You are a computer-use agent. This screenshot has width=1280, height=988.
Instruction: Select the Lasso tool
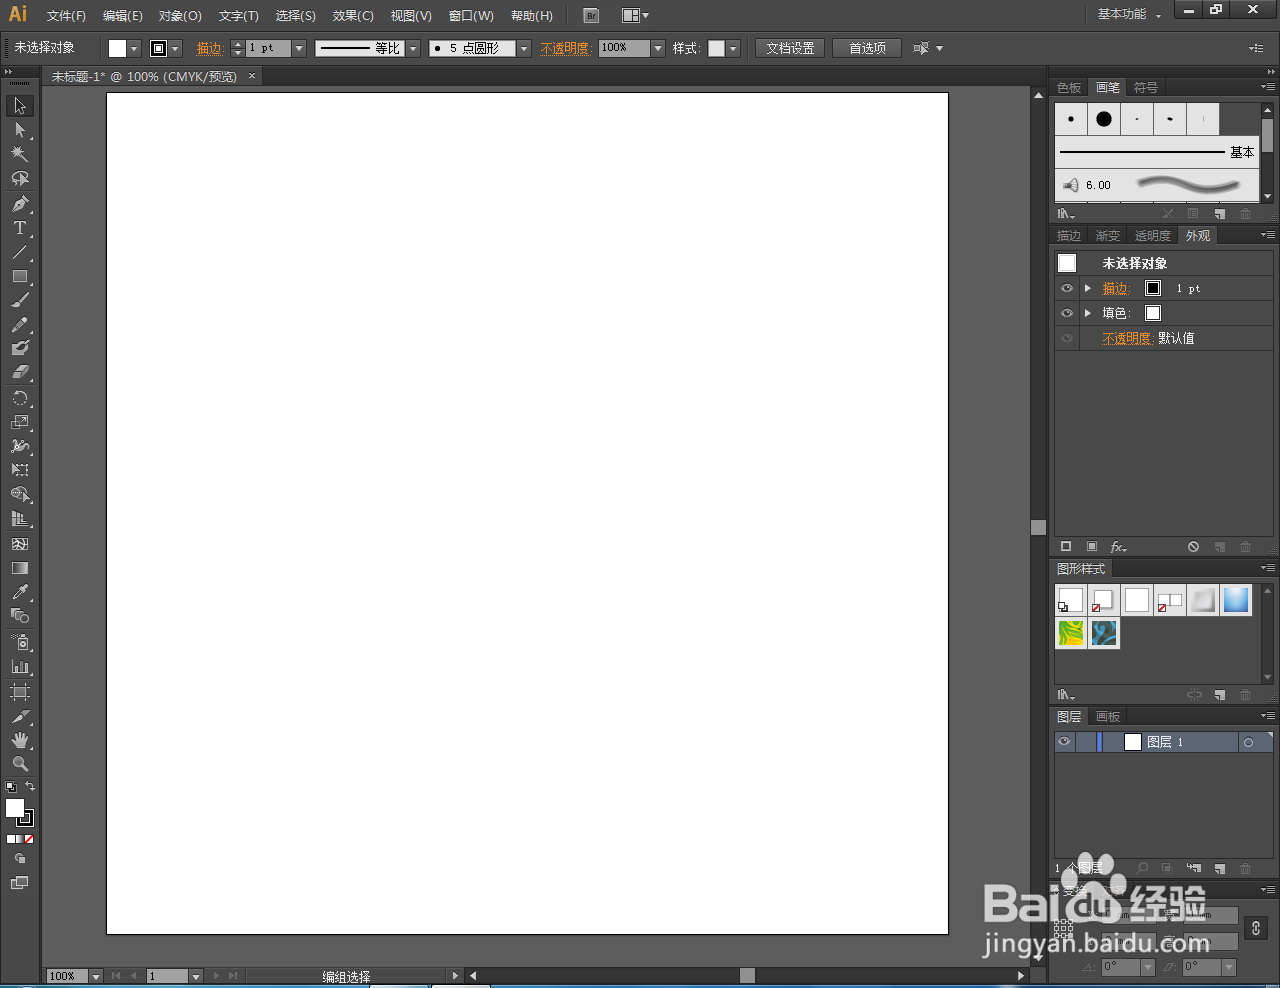tap(20, 179)
